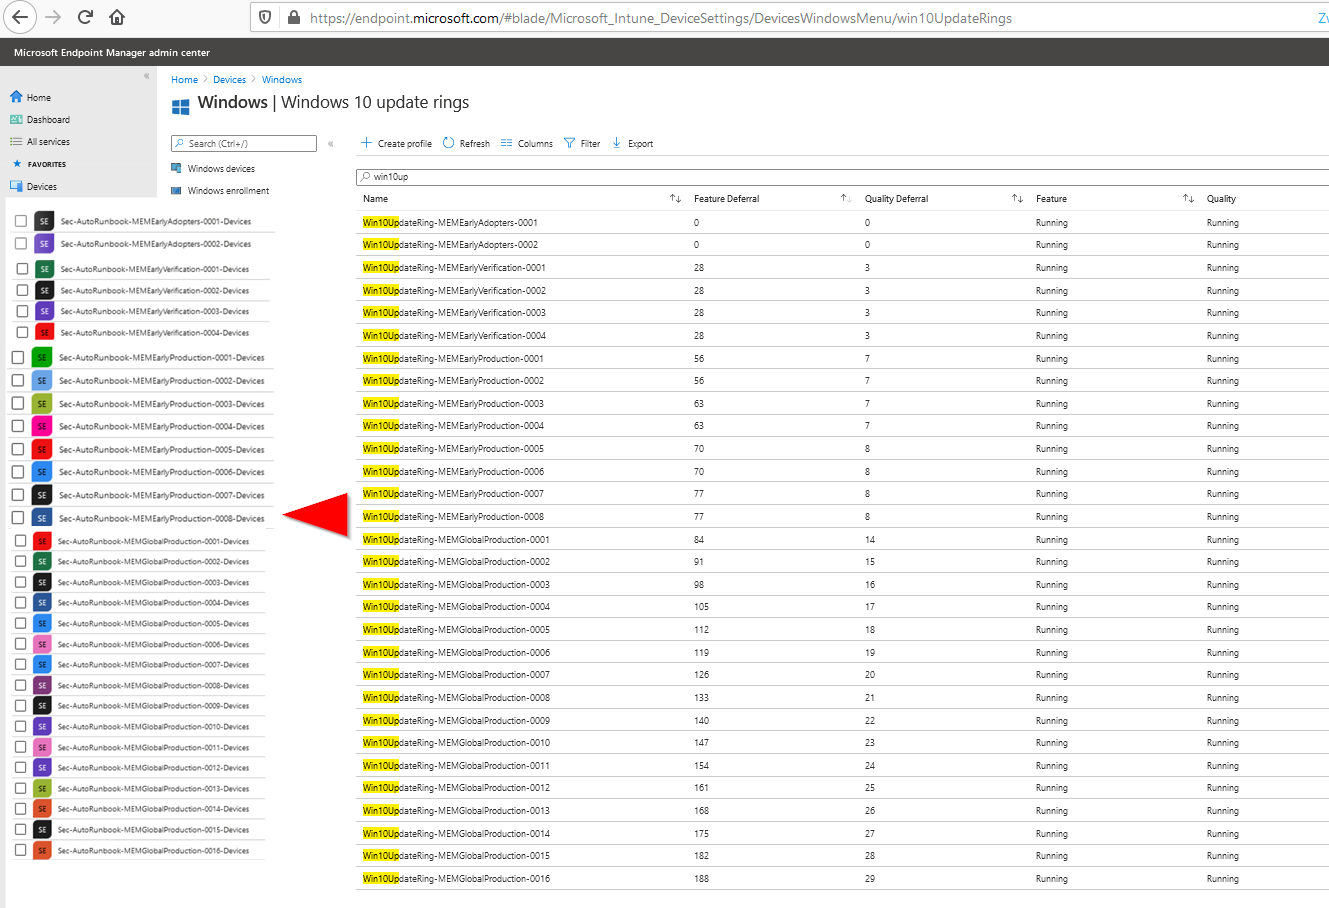1329x908 pixels.
Task: Click SE icon of MEMEarlyVerification-0004-Devices group
Action: coord(44,332)
